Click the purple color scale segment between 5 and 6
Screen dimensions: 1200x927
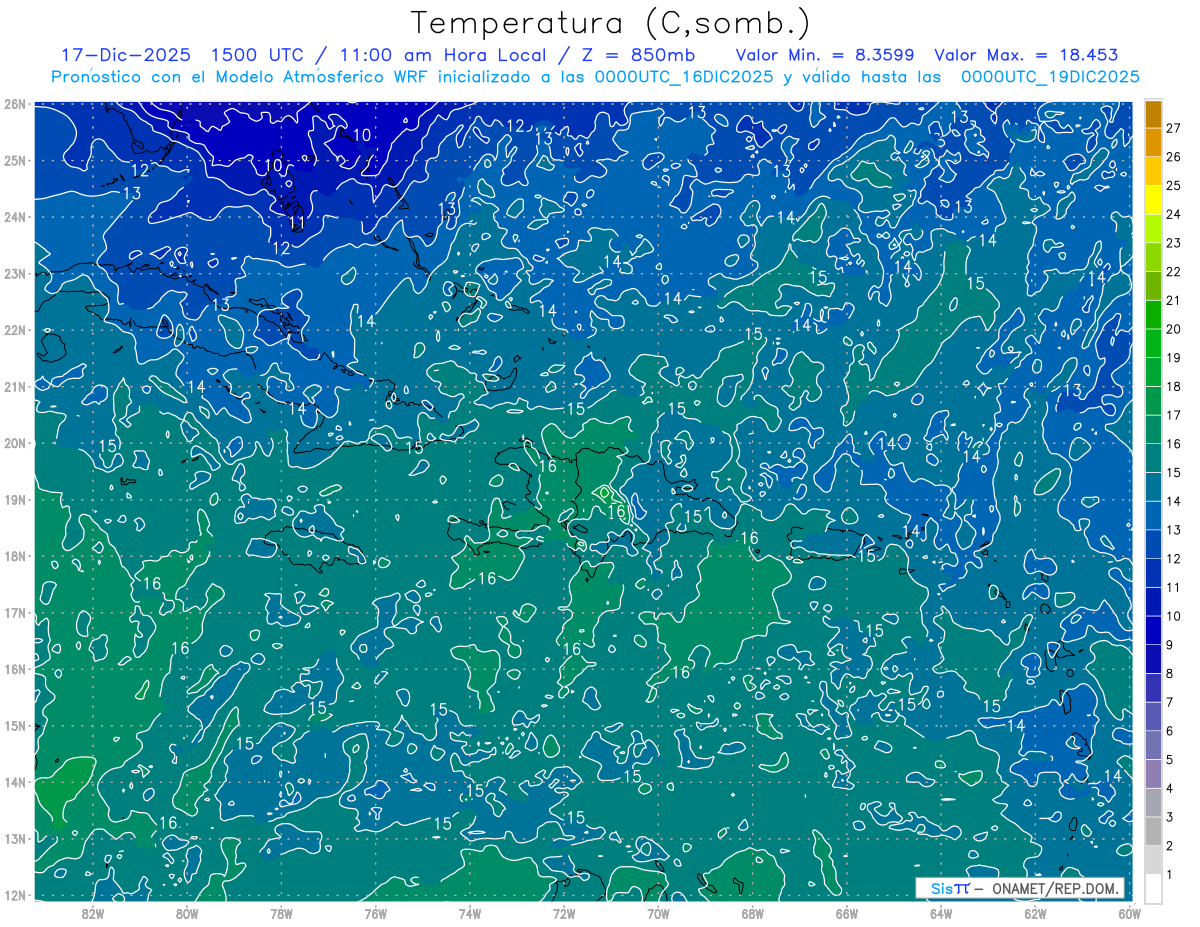click(x=1154, y=745)
